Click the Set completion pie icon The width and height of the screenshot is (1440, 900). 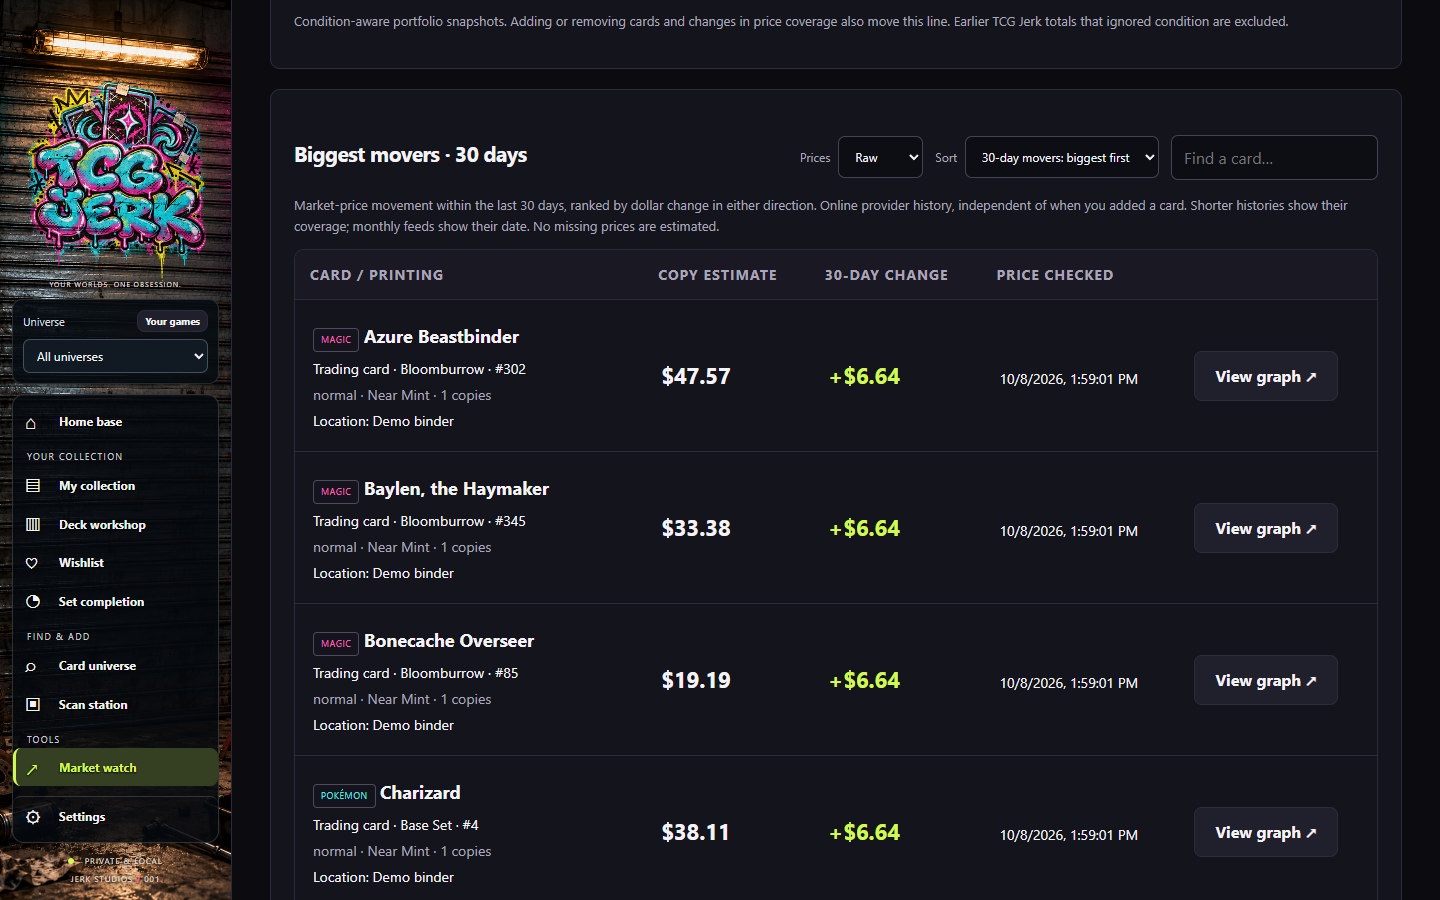[x=33, y=602]
